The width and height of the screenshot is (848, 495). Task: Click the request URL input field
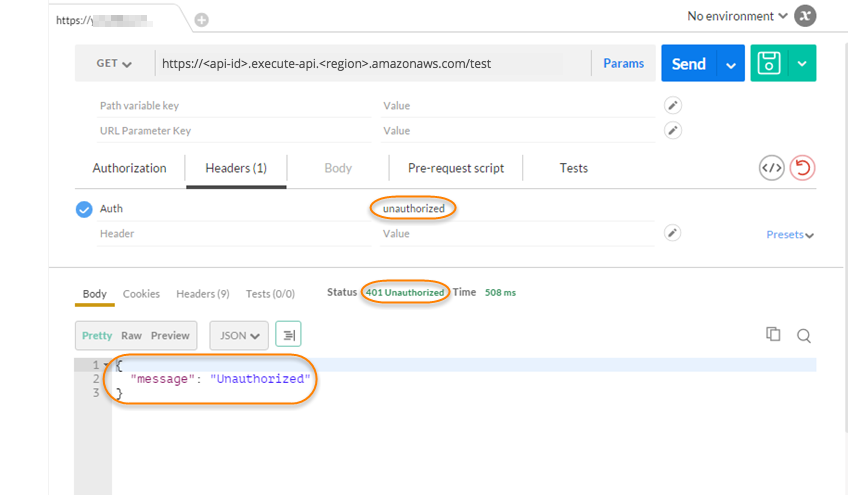[x=370, y=64]
